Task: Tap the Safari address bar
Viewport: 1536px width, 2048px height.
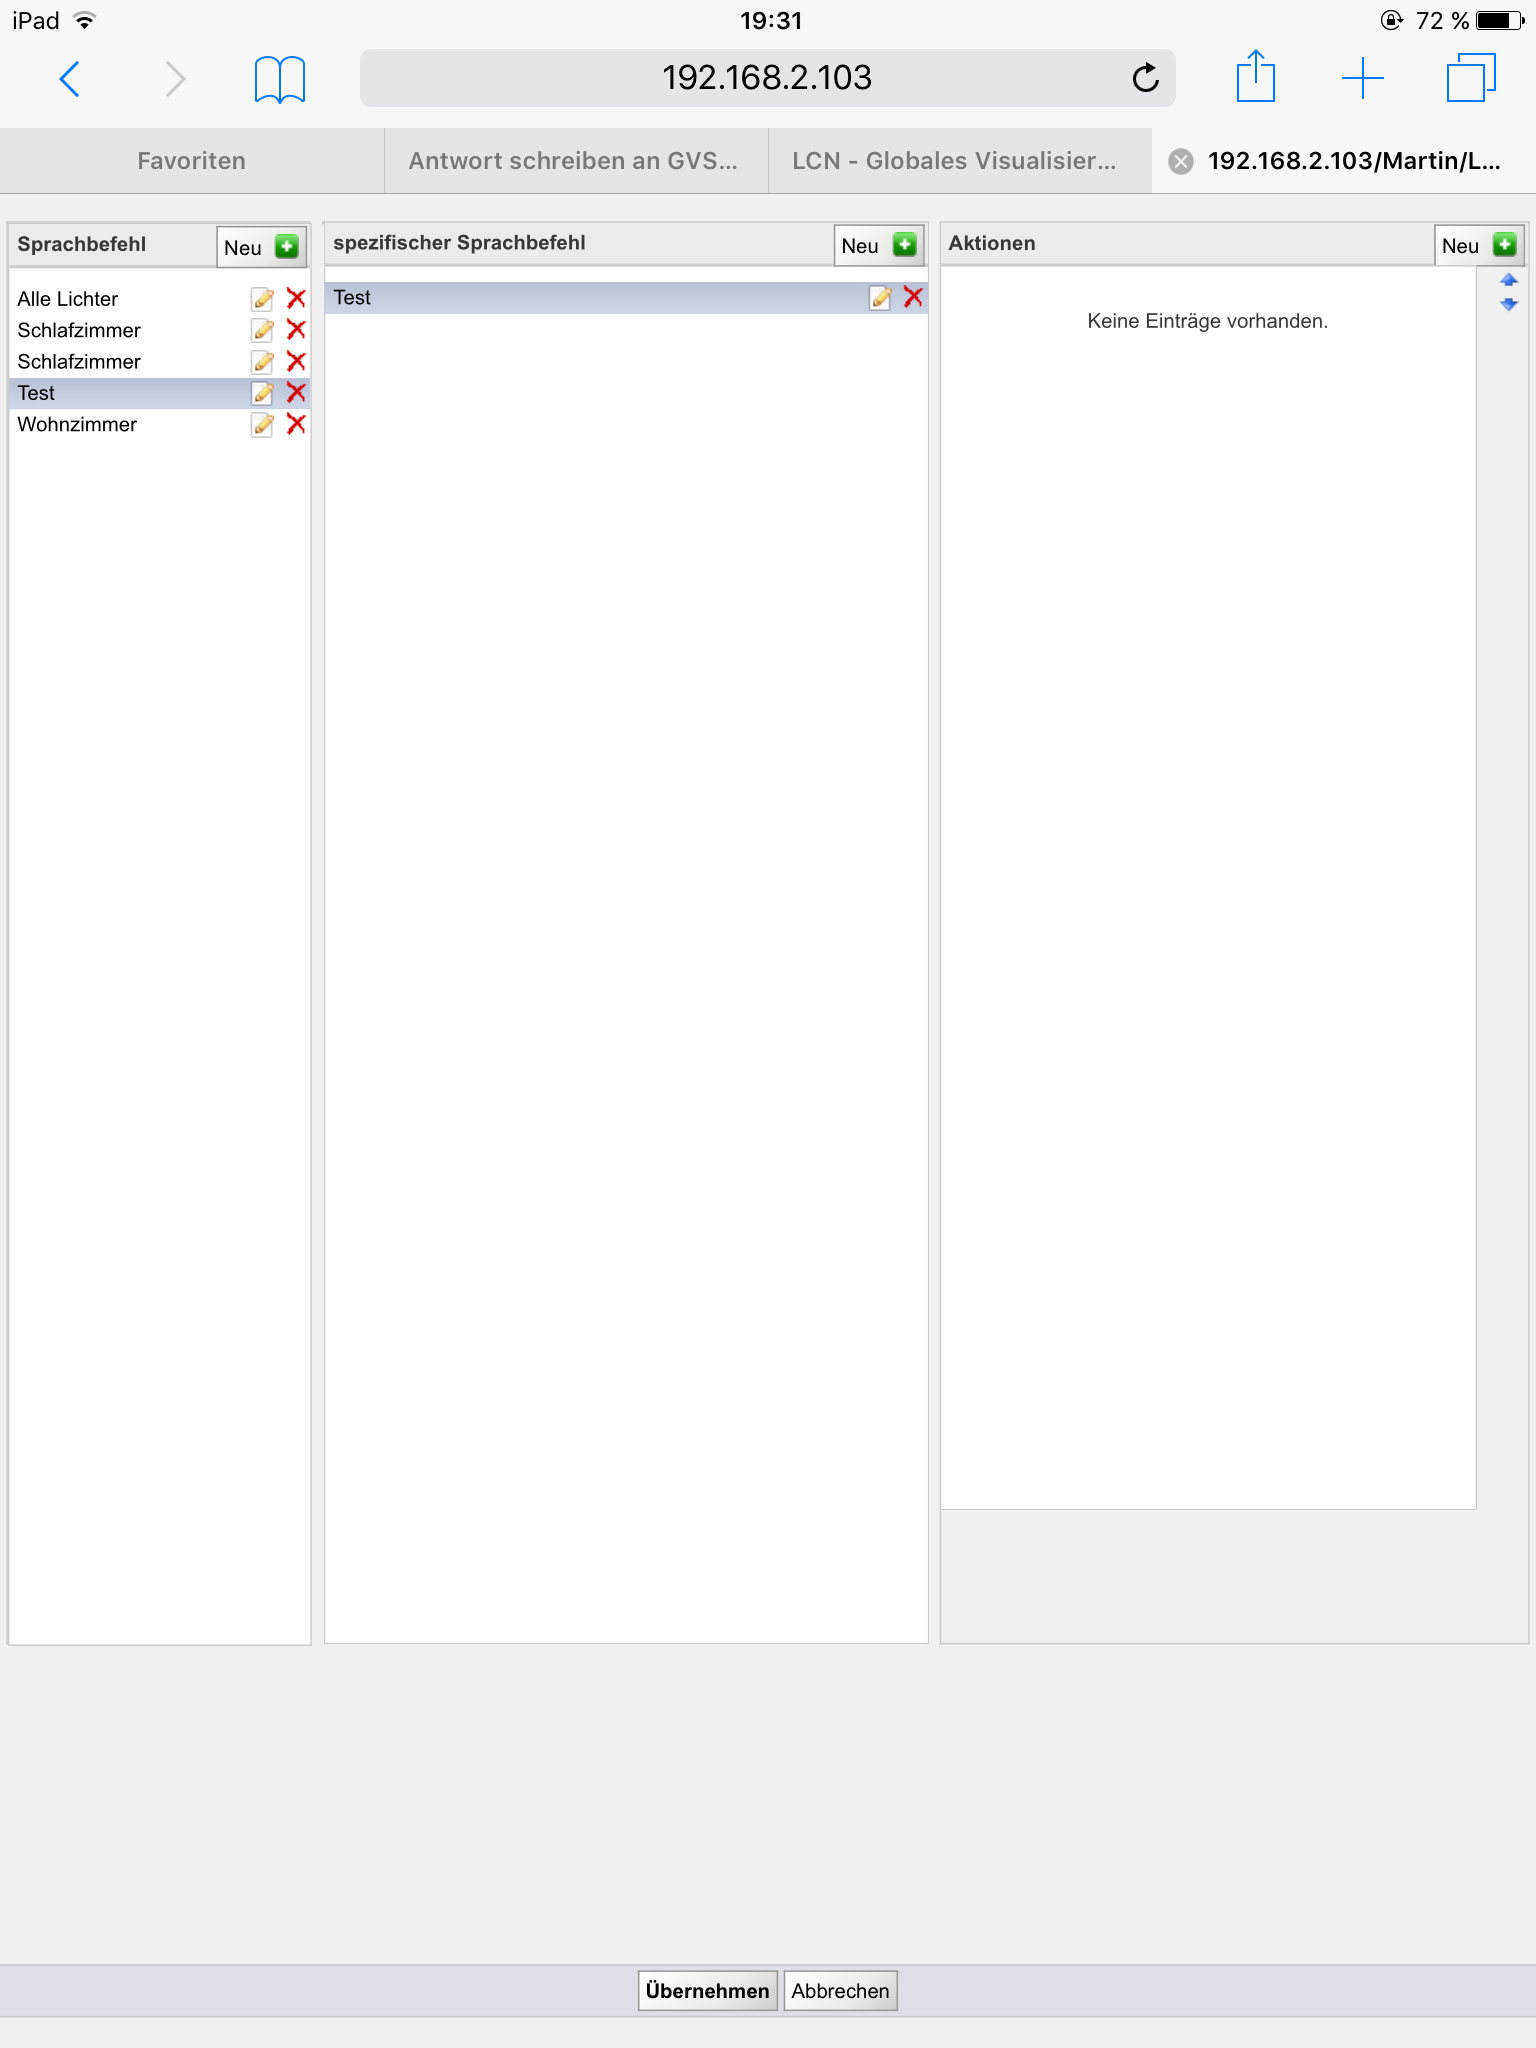Action: tap(766, 78)
